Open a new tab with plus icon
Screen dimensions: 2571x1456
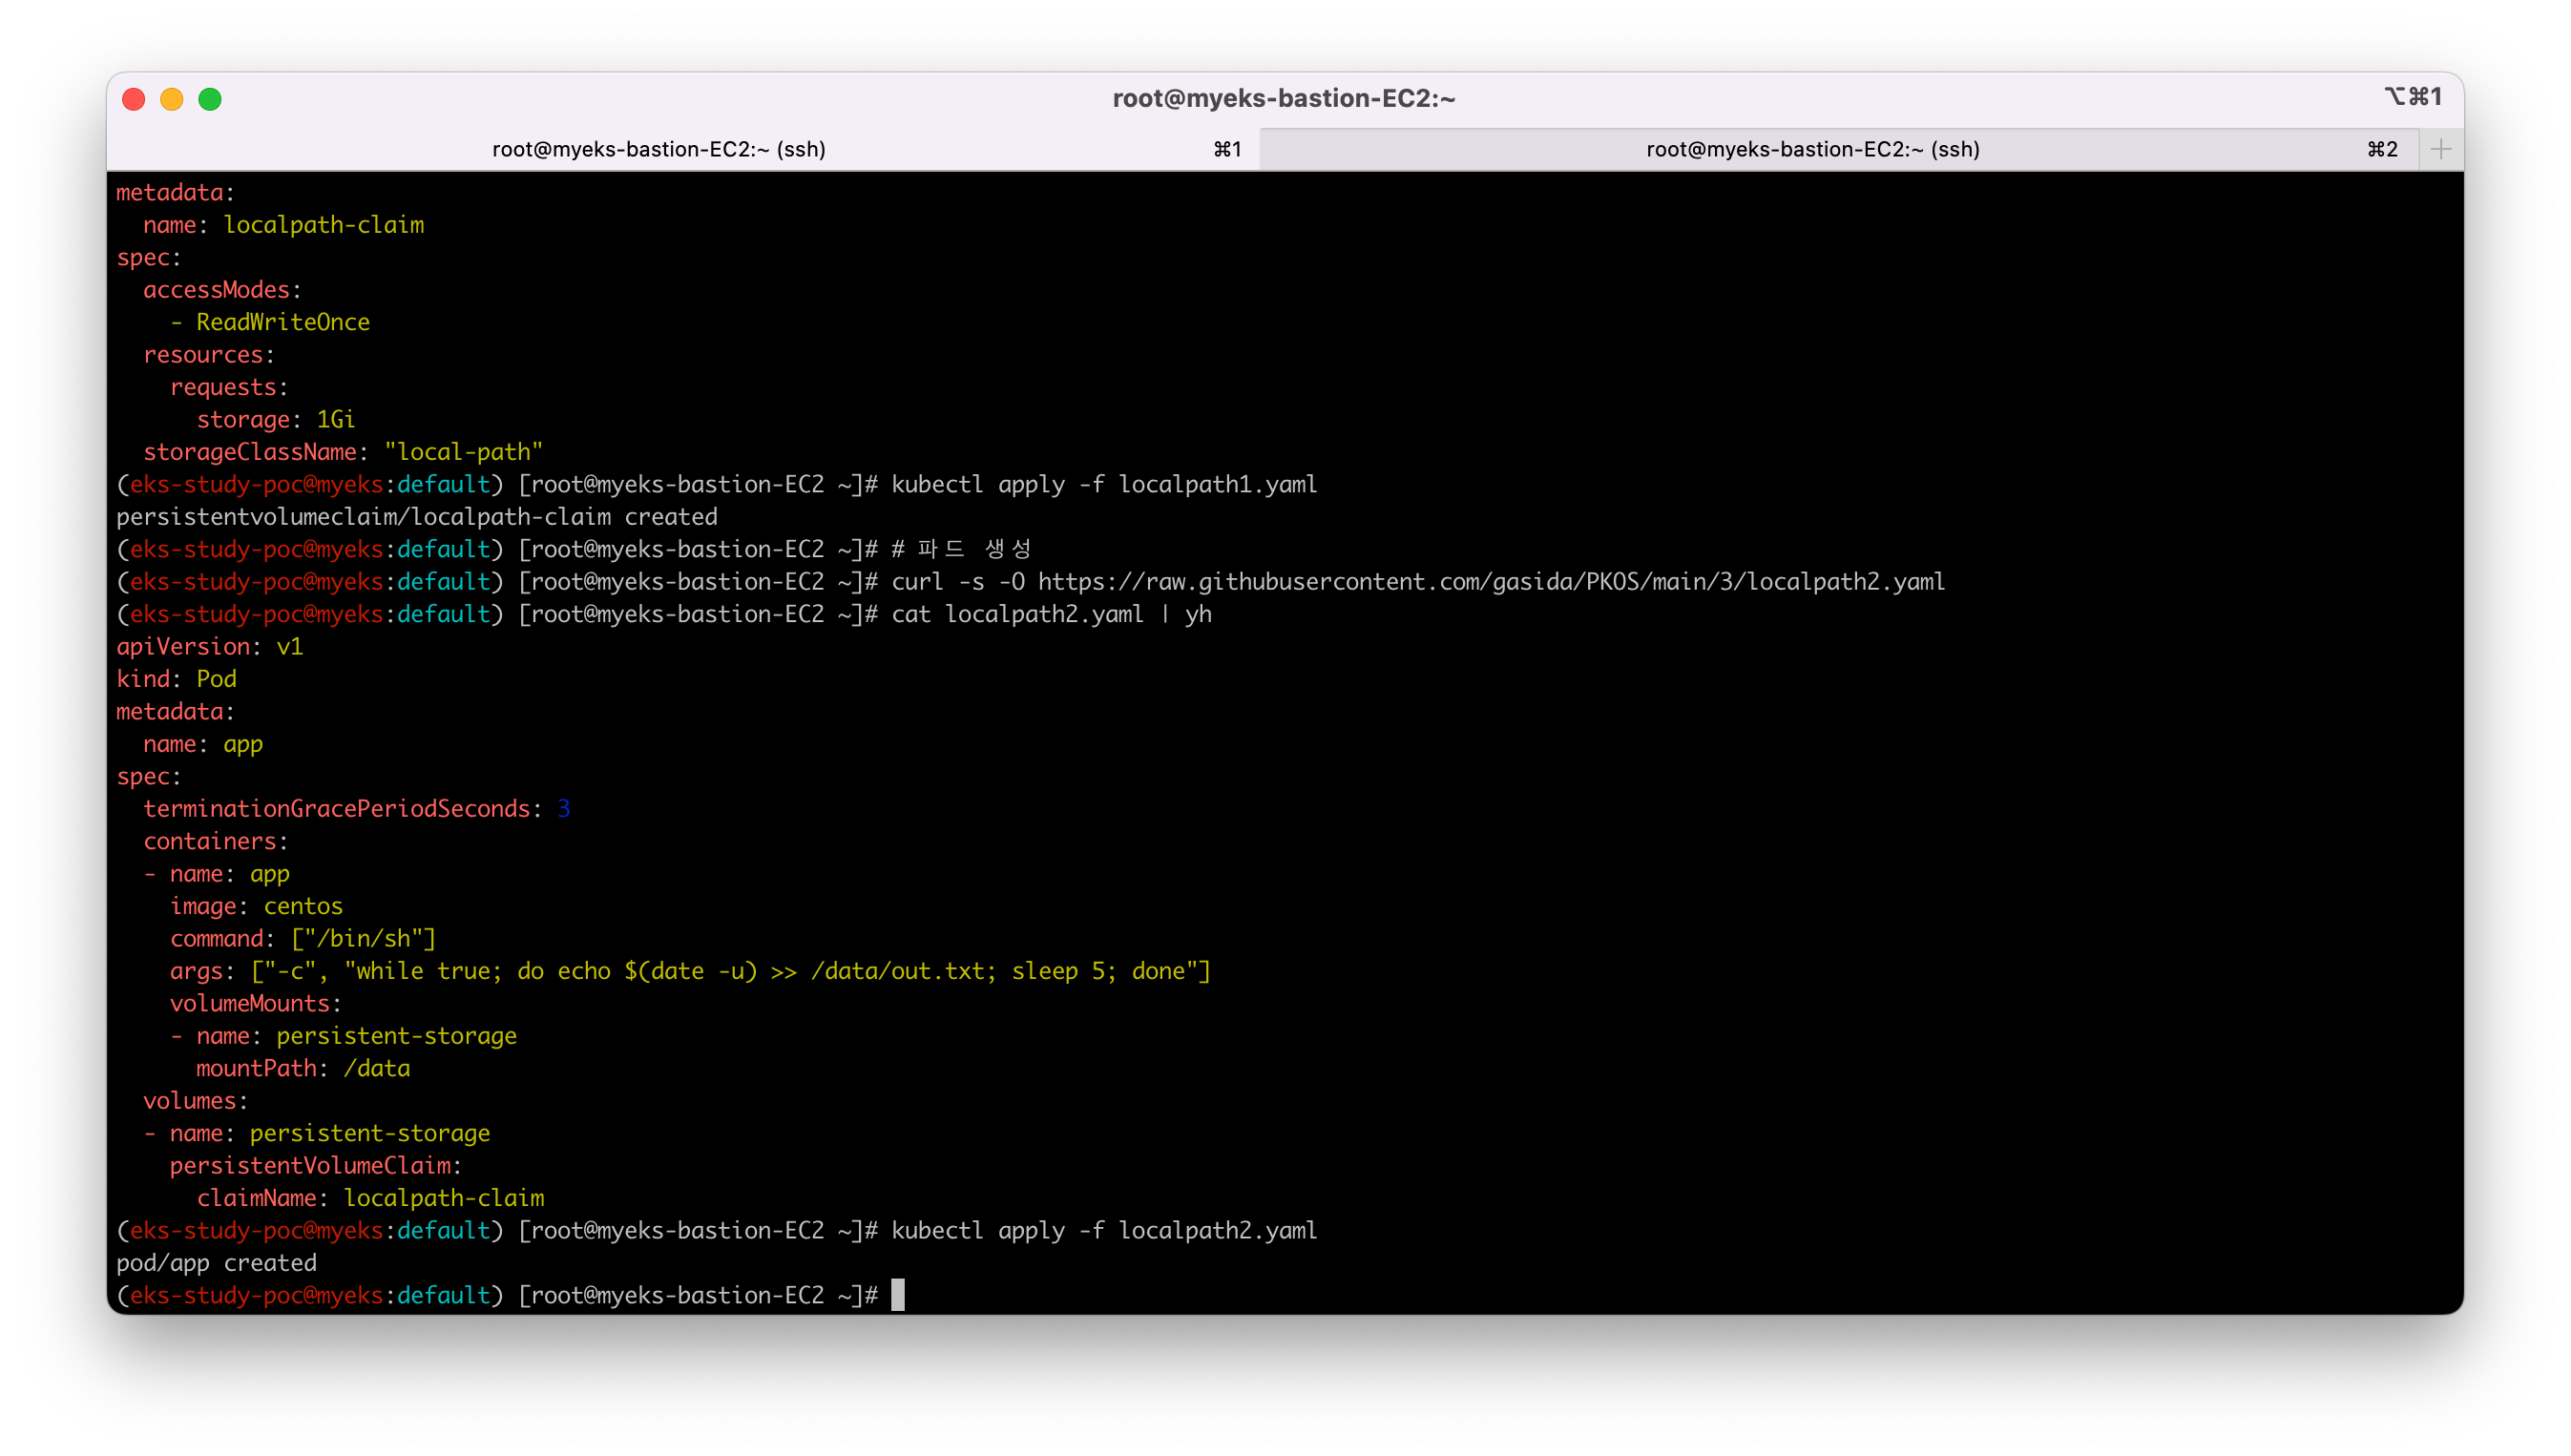(2440, 149)
